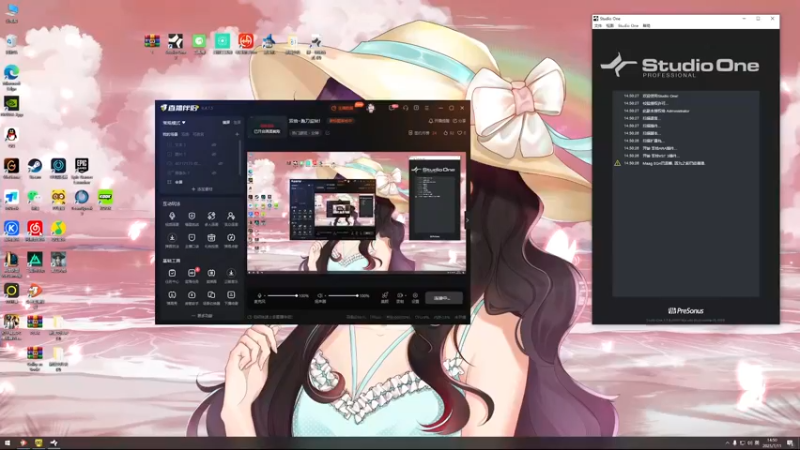Collapse the side panel arrow right of the preview
Image resolution: width=800 pixels, height=450 pixels.
coord(467,220)
